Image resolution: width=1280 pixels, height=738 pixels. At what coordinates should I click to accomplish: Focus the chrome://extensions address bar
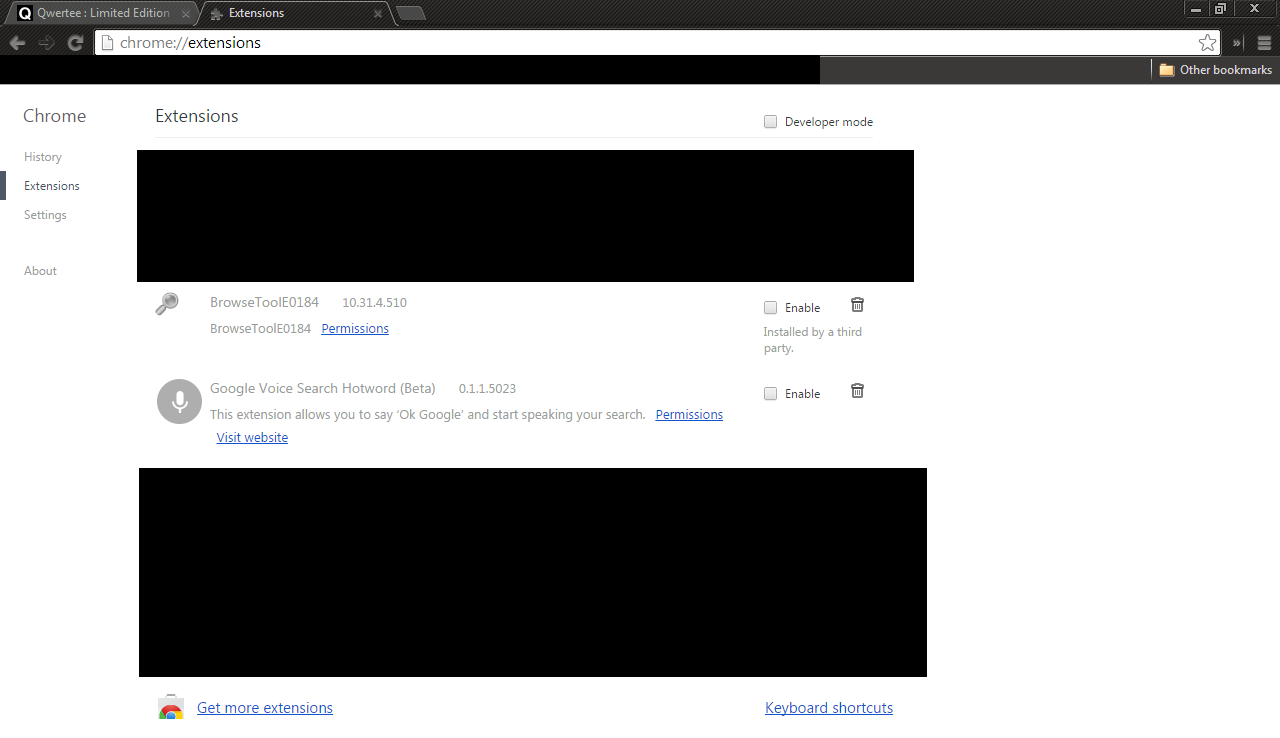click(x=655, y=43)
